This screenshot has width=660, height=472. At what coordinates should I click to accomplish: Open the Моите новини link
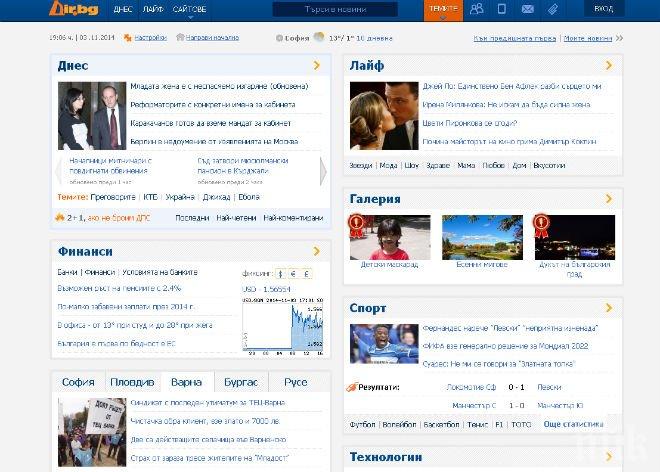[588, 38]
